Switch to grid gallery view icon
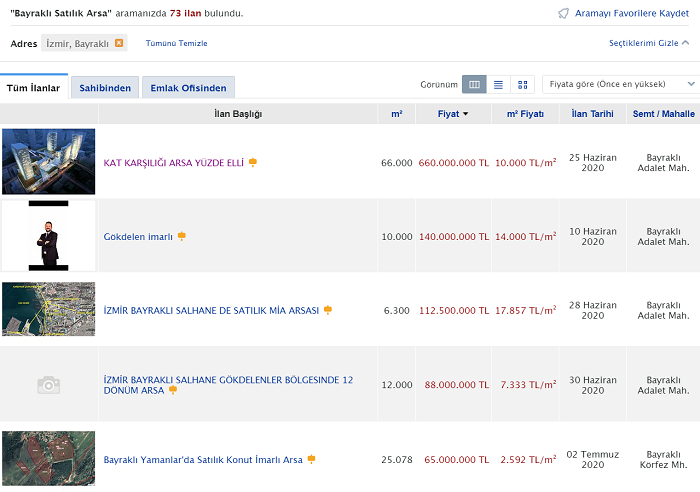Screen dimensions: 700x492 click(522, 84)
